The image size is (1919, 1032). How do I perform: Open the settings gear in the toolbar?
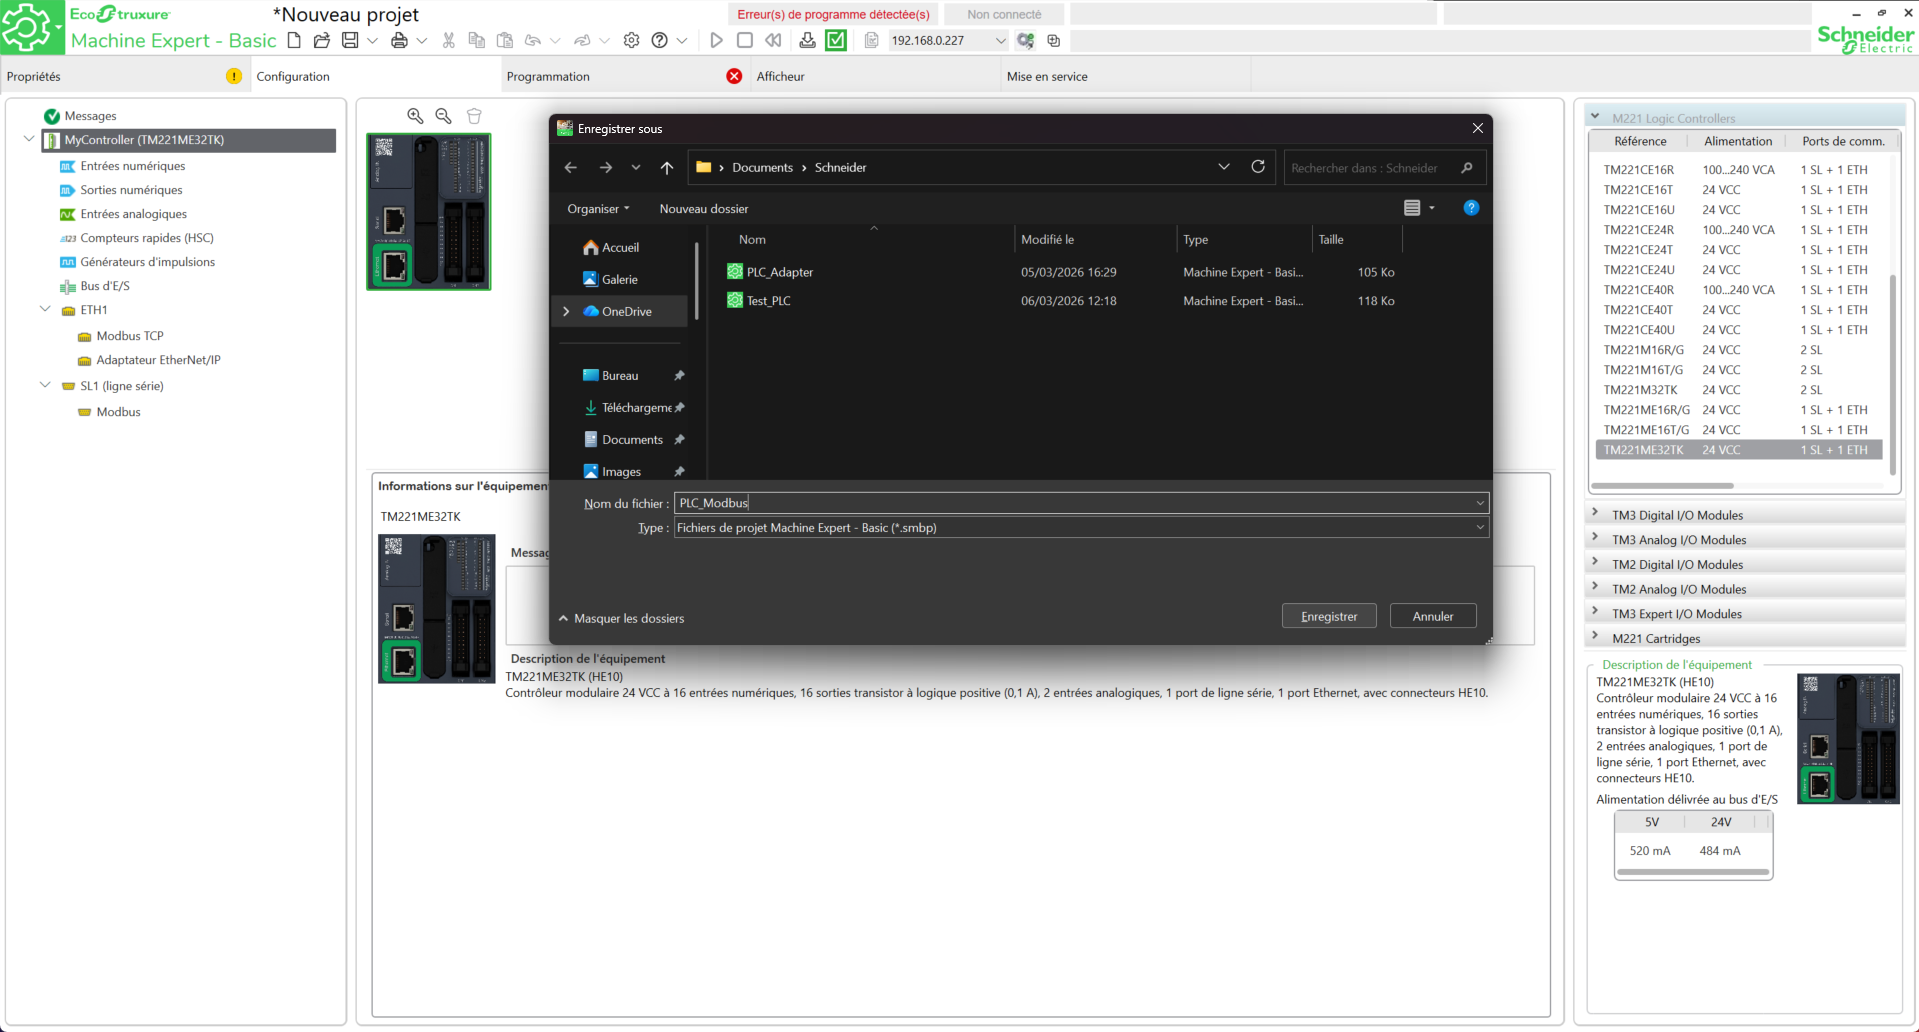[x=631, y=40]
